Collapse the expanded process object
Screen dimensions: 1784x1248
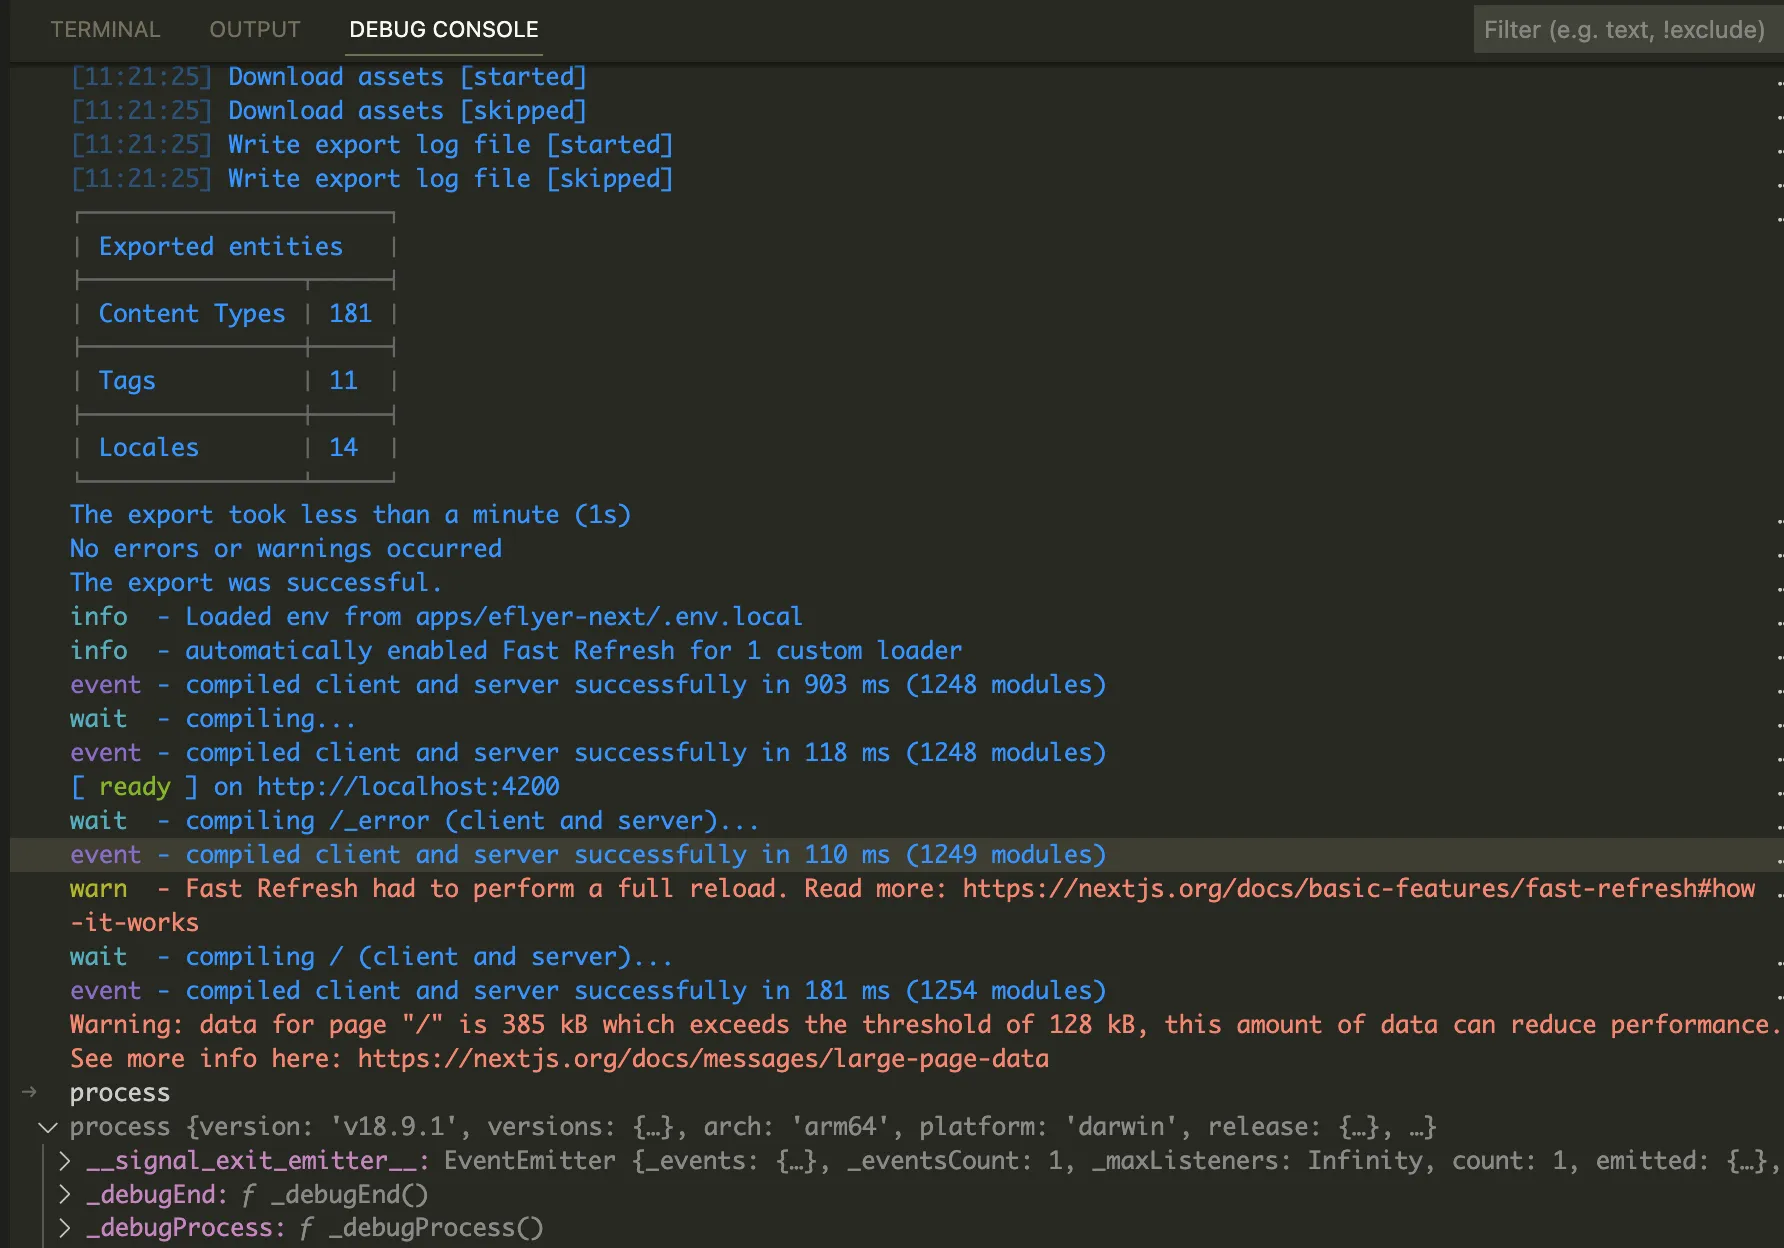46,1127
